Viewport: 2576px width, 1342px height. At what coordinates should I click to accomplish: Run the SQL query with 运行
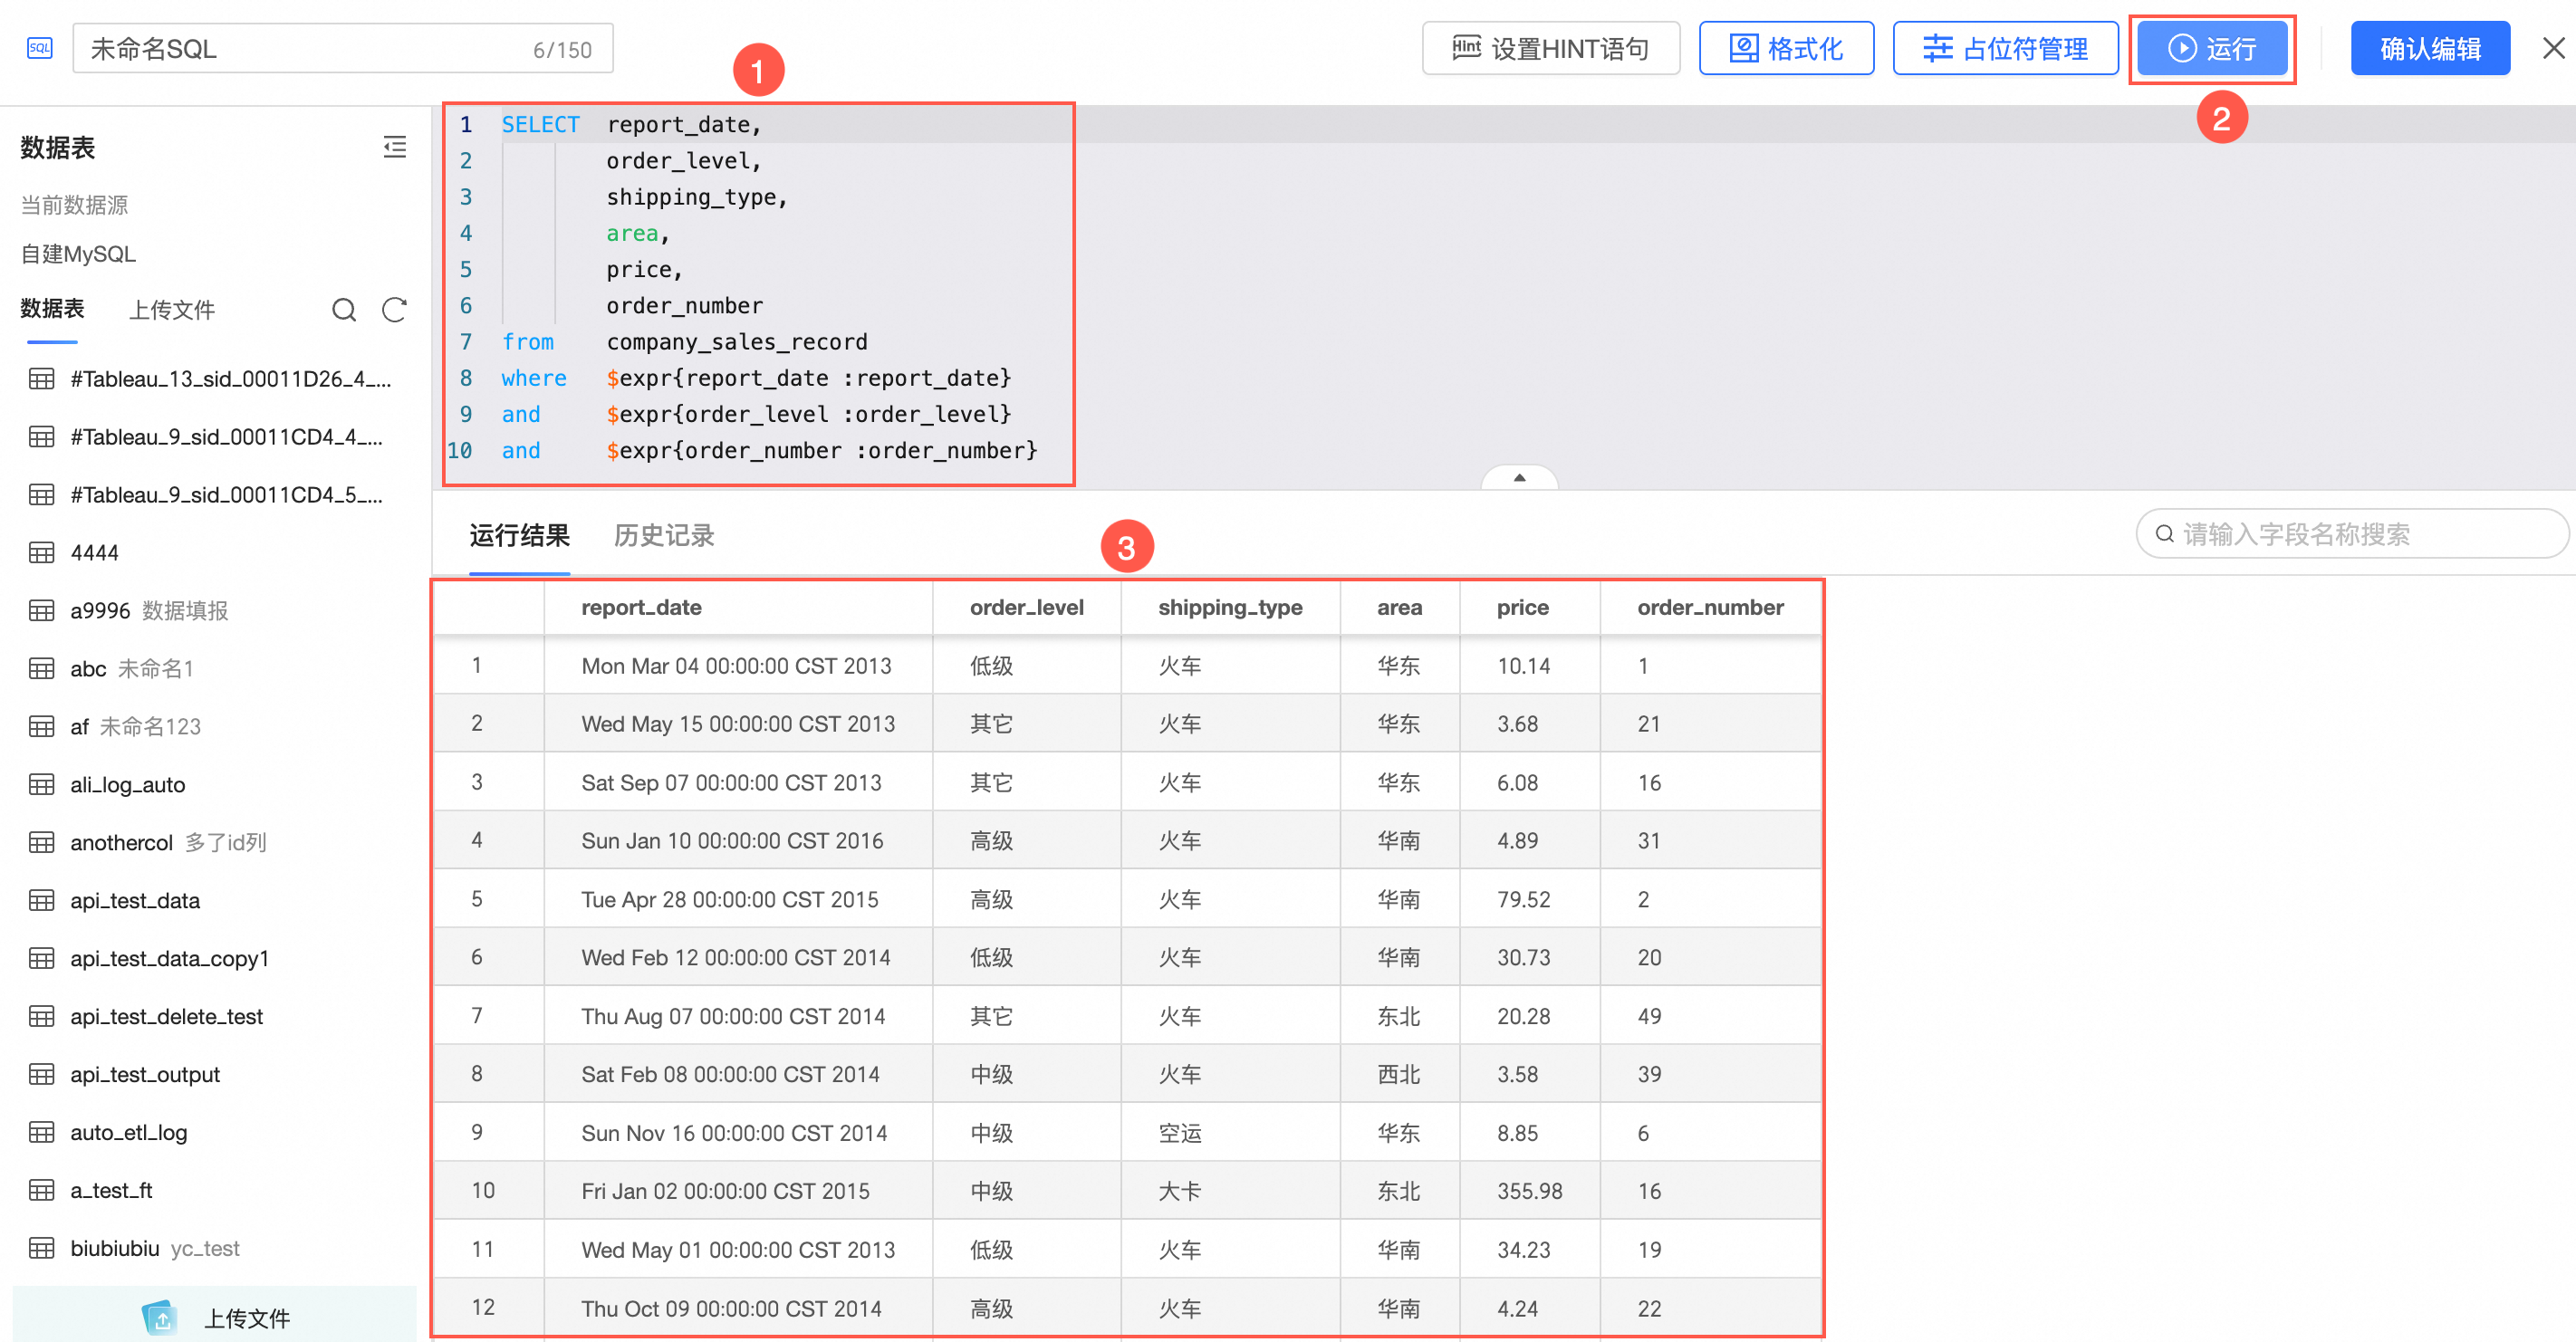[2211, 48]
